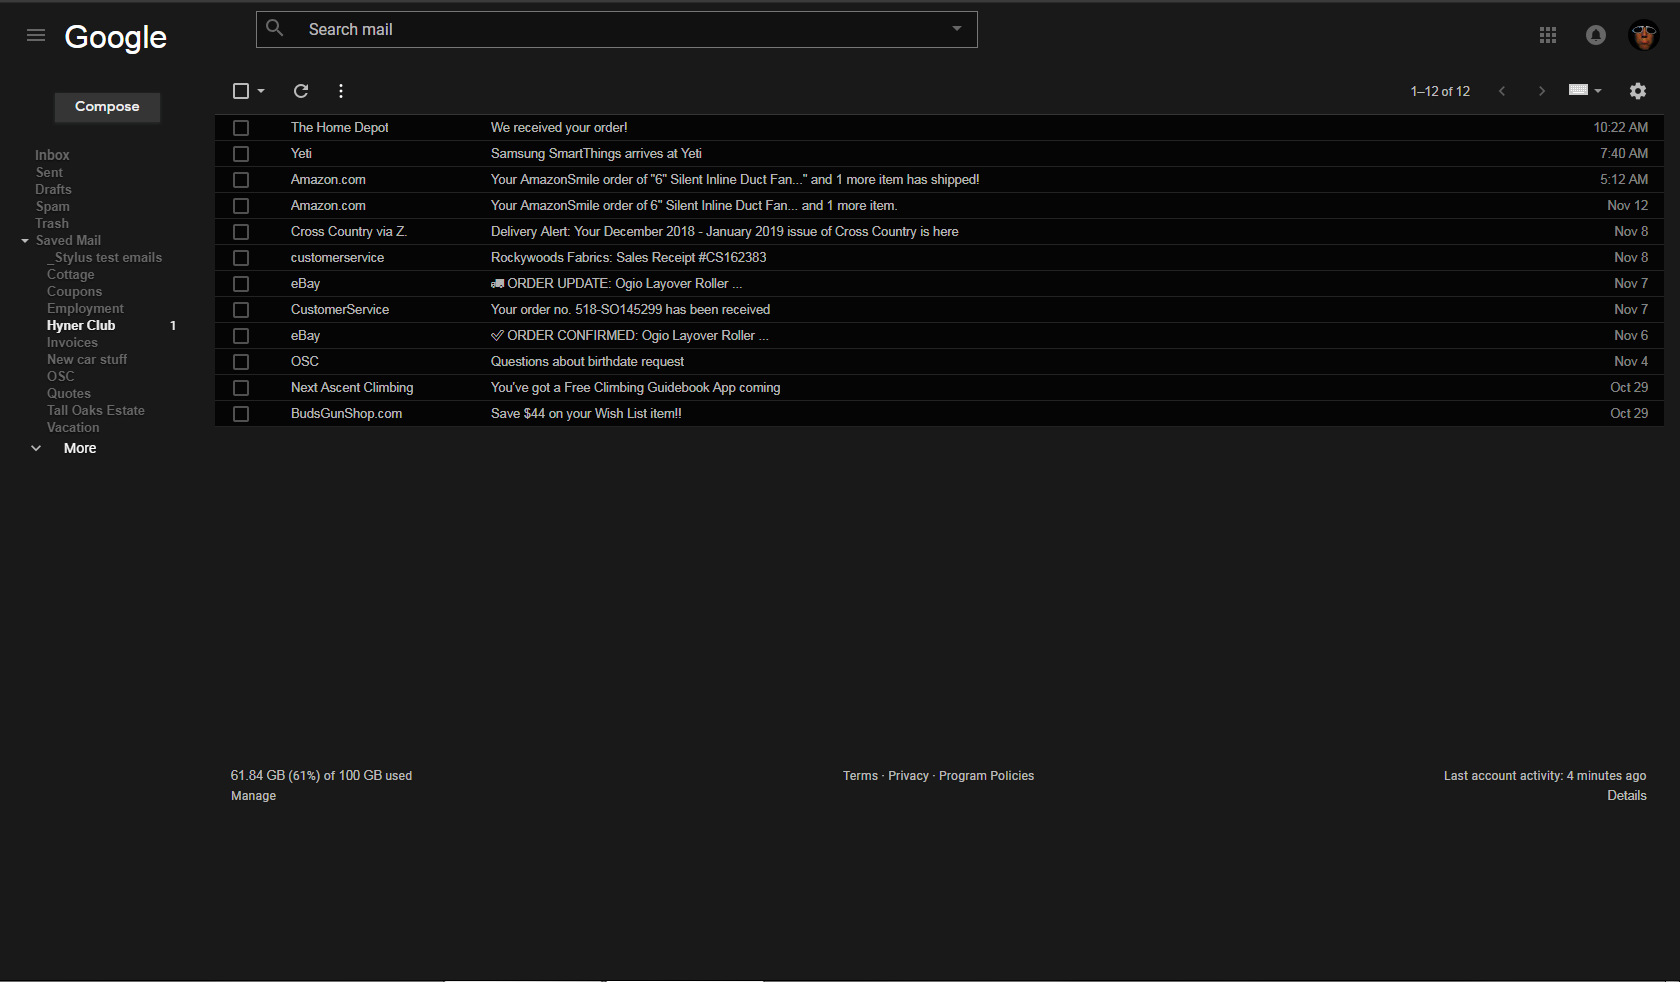
Task: Open the Terms link
Action: pyautogui.click(x=860, y=776)
